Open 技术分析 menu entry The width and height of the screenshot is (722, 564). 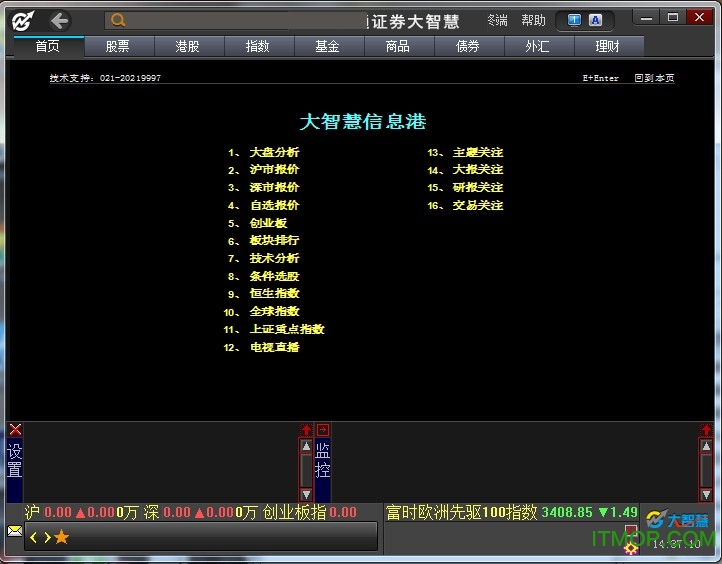coord(274,258)
